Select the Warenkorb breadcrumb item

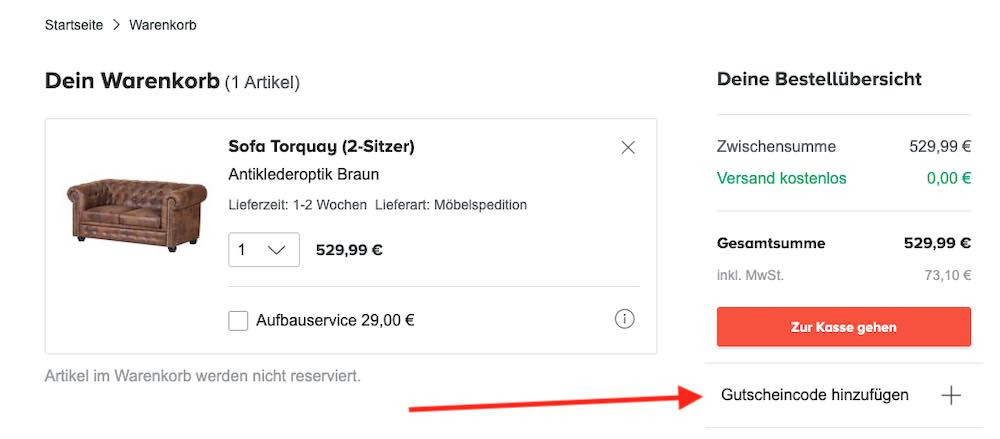[x=163, y=25]
